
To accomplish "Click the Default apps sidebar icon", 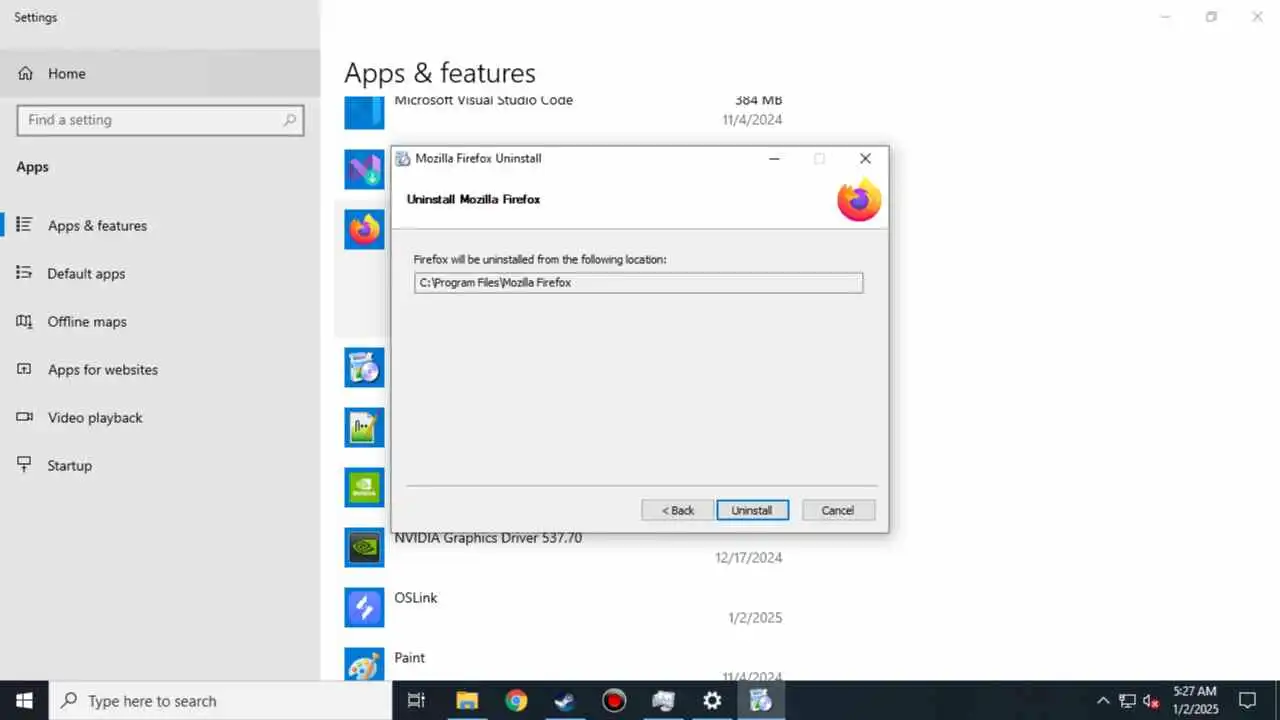I will pos(25,273).
